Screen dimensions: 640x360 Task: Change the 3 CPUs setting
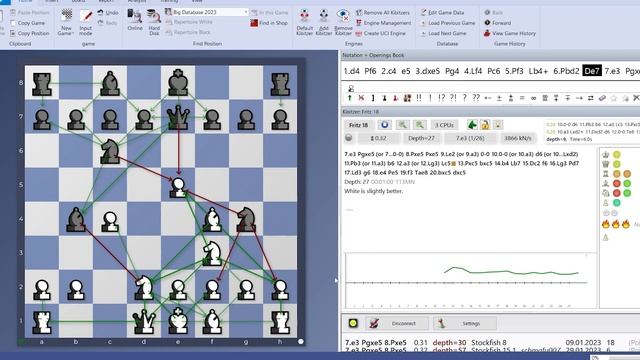click(444, 125)
